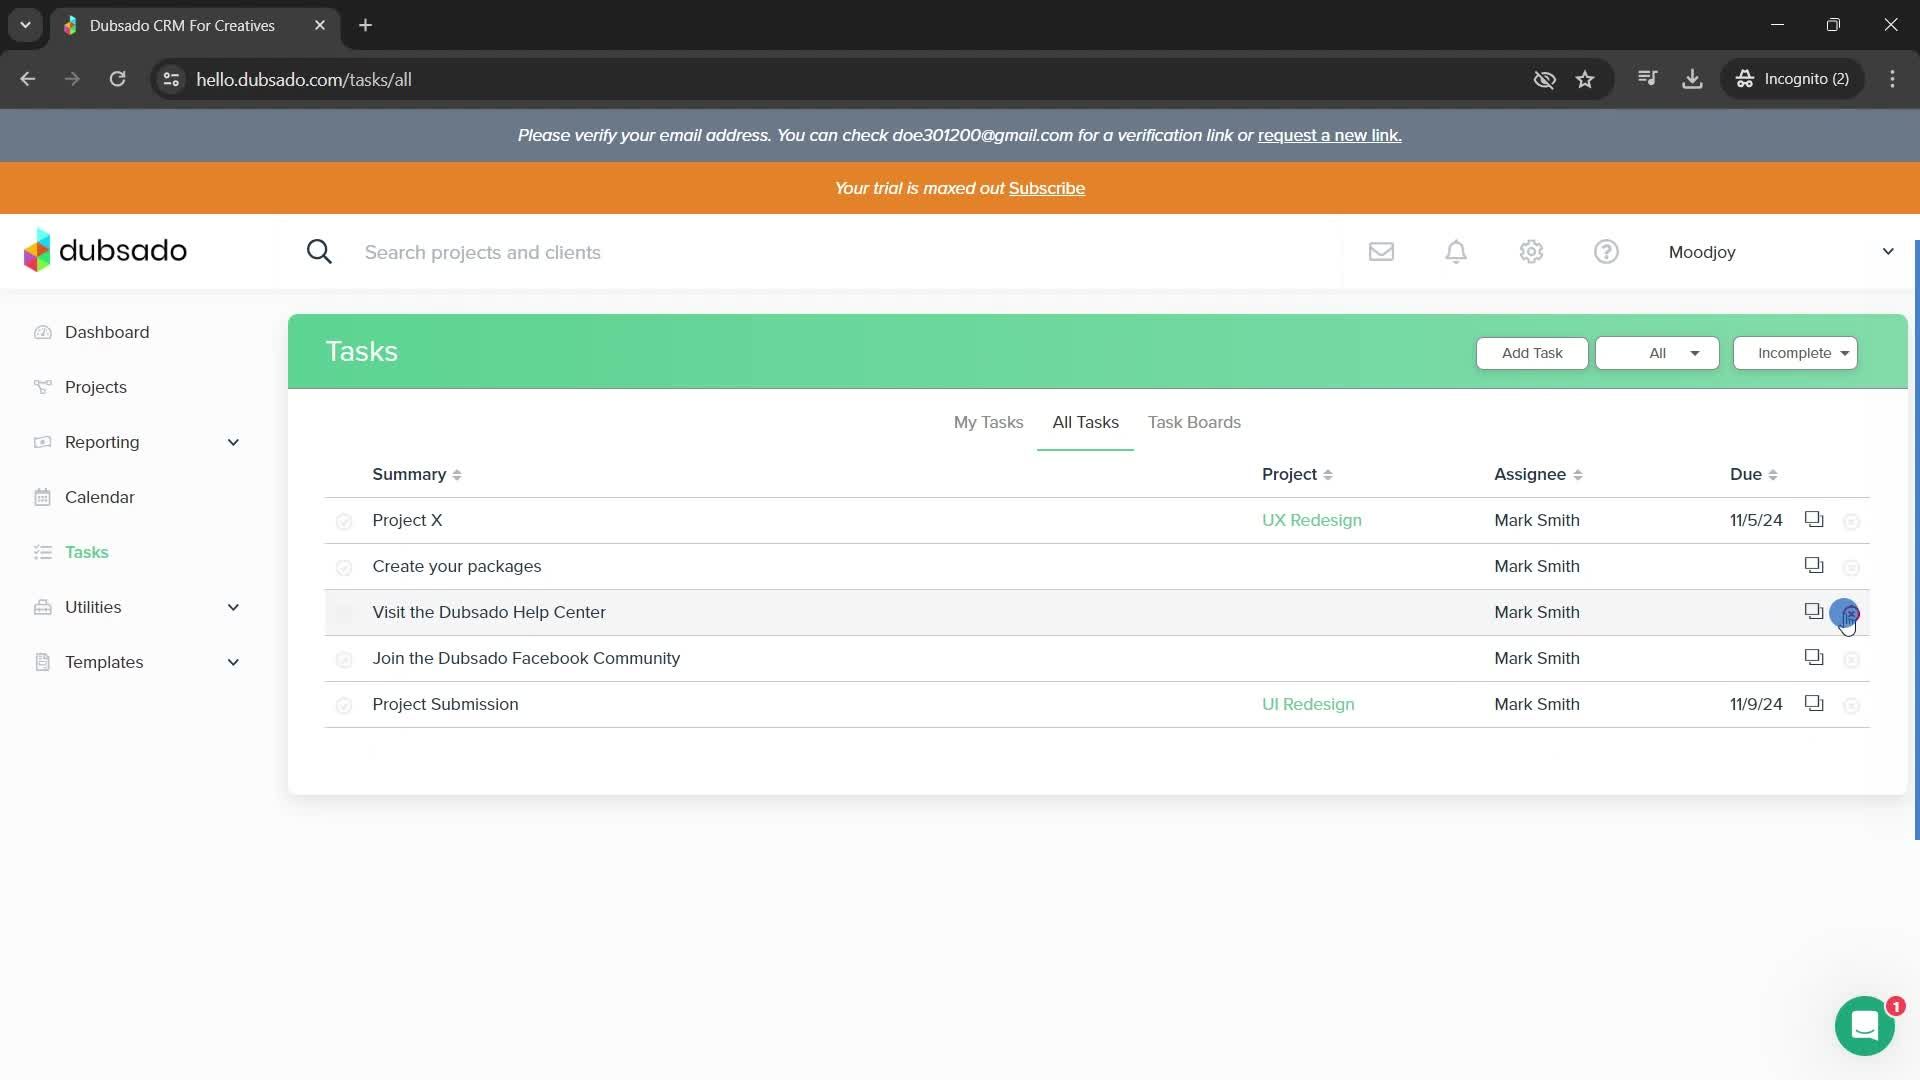Sort tasks by Due column
This screenshot has height=1080, width=1920.
click(1753, 474)
